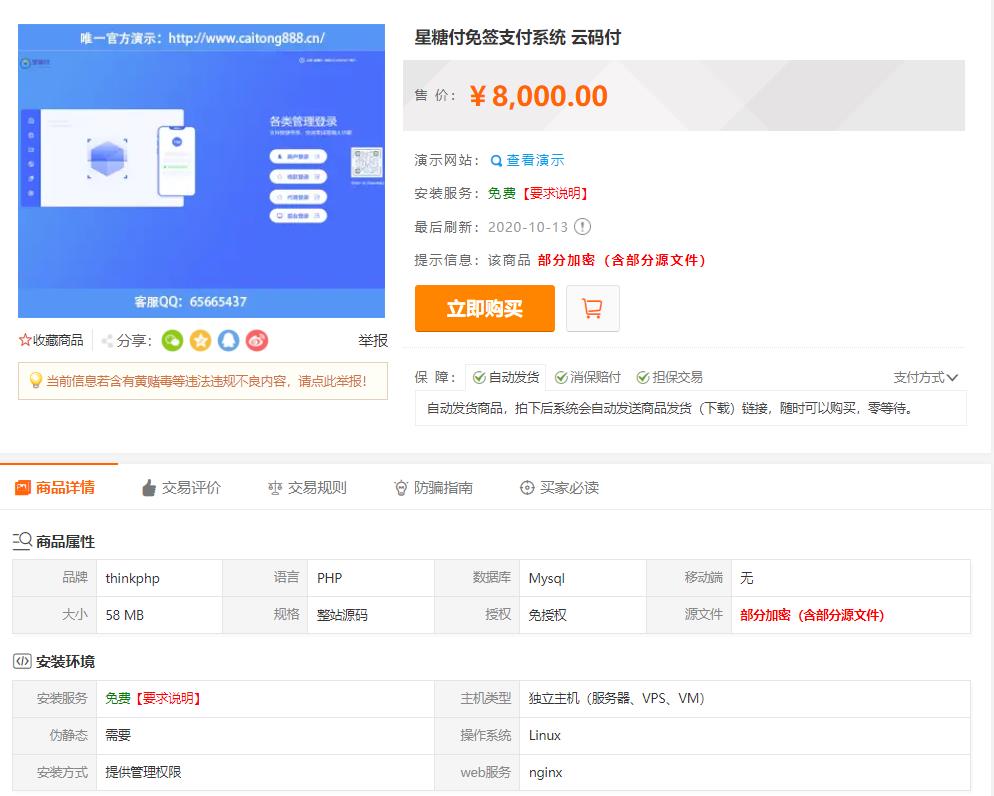Share to Weibo red icon
Viewport: 994px width, 796px height.
coord(257,341)
